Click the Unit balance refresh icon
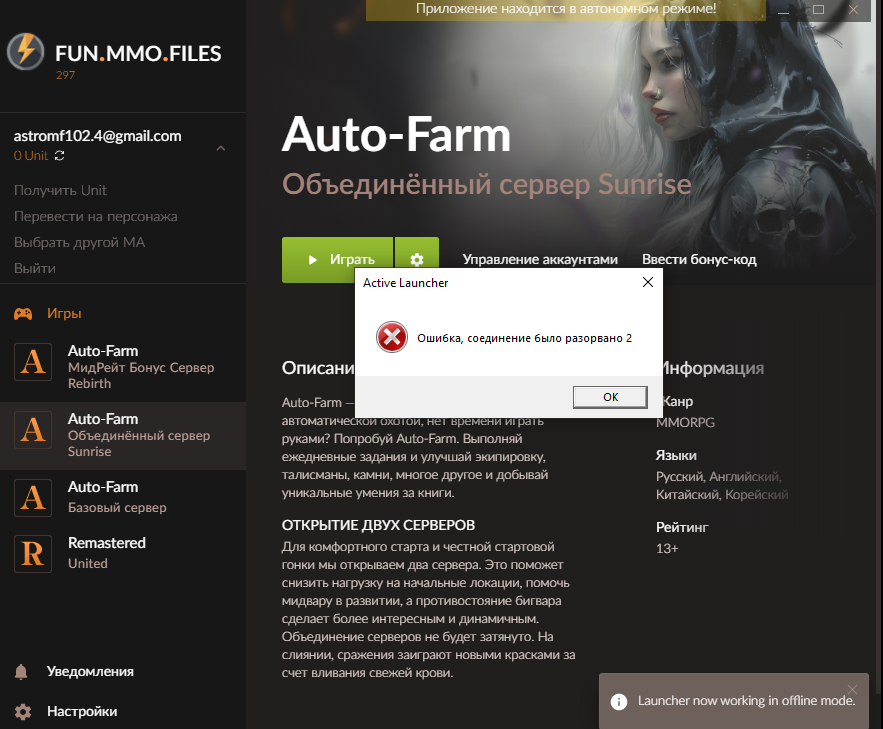This screenshot has width=883, height=729. [61, 156]
